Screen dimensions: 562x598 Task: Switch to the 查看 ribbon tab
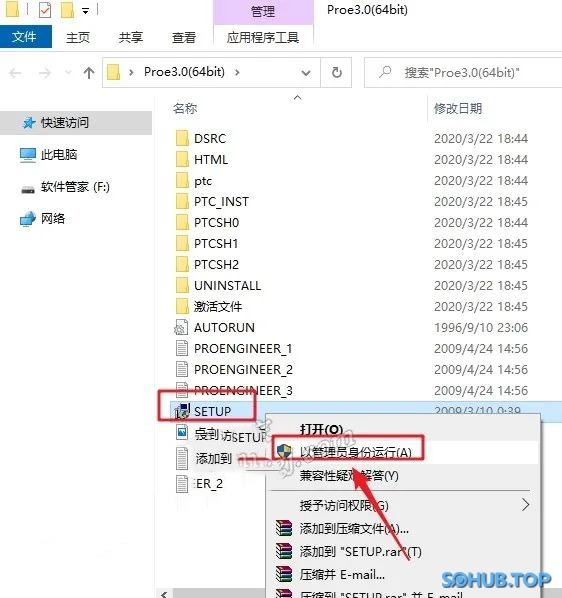(x=184, y=37)
